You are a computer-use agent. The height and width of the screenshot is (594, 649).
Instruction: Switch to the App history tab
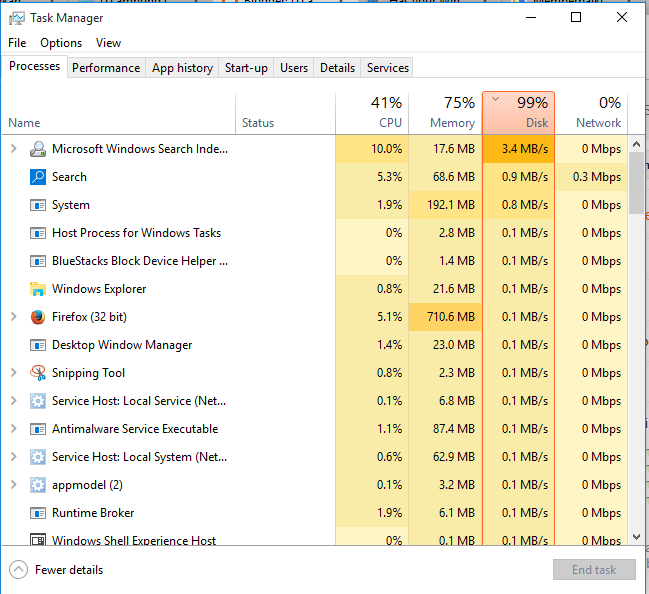point(182,68)
